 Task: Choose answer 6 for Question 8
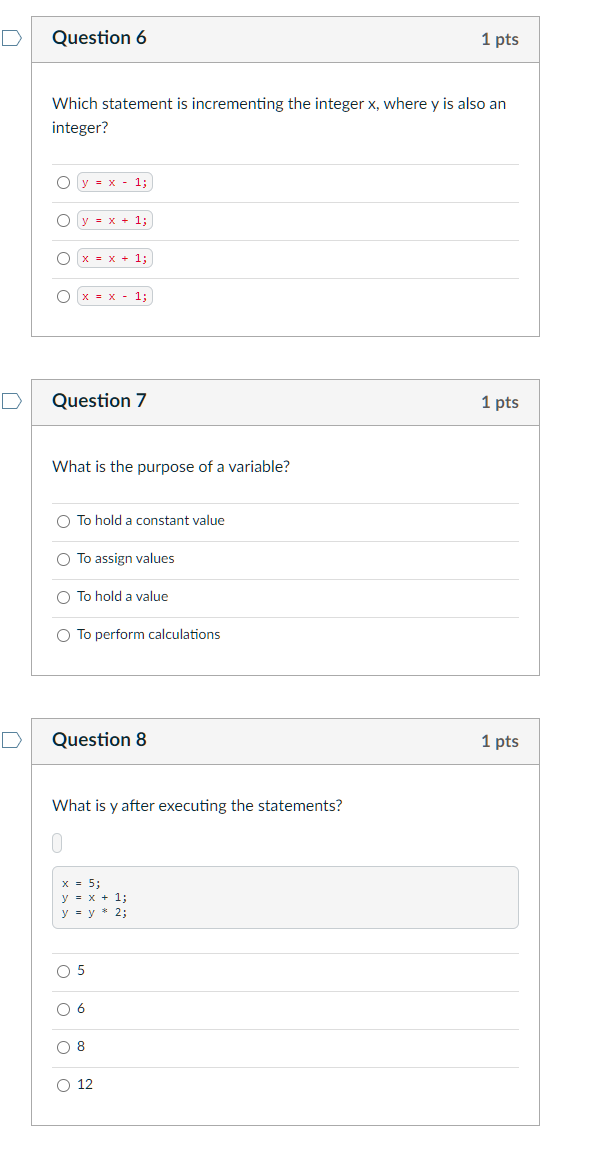[64, 1009]
